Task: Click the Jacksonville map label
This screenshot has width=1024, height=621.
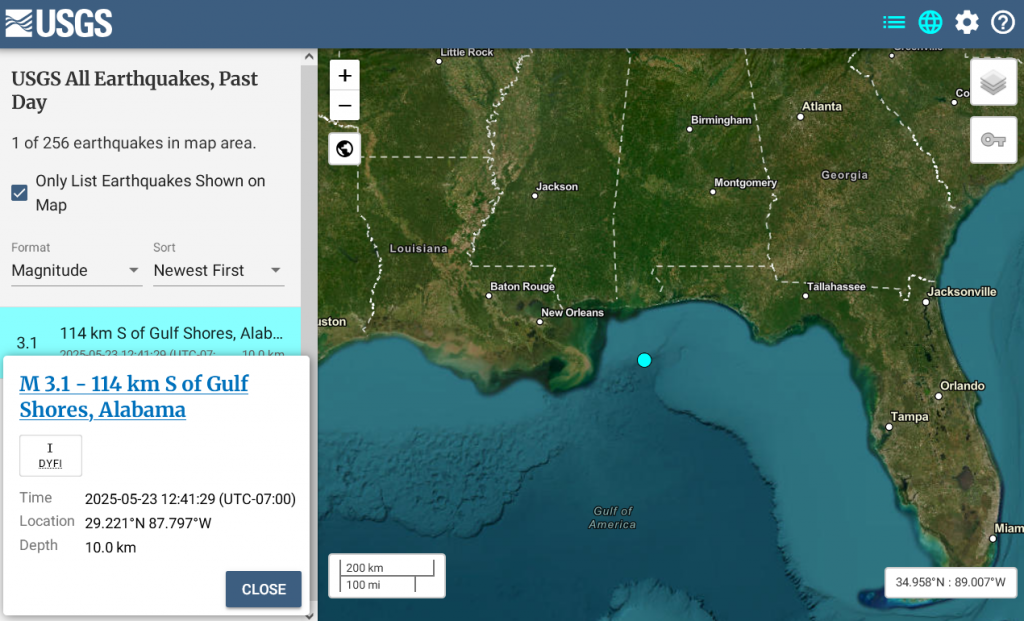Action: coord(962,292)
